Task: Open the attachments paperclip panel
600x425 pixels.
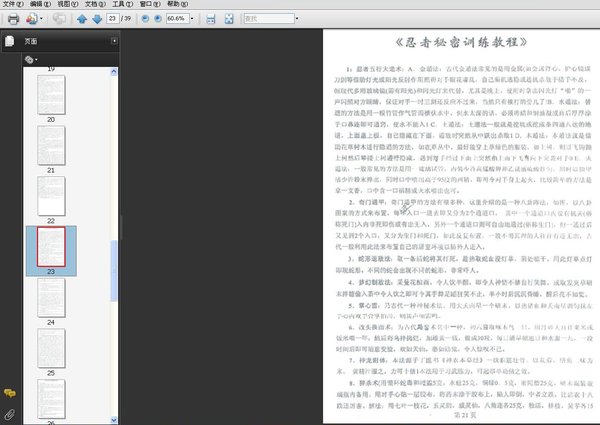Action: (x=10, y=414)
